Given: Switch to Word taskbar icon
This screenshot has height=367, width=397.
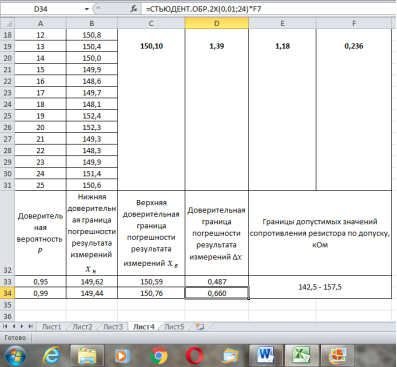Looking at the screenshot, I should tap(266, 355).
